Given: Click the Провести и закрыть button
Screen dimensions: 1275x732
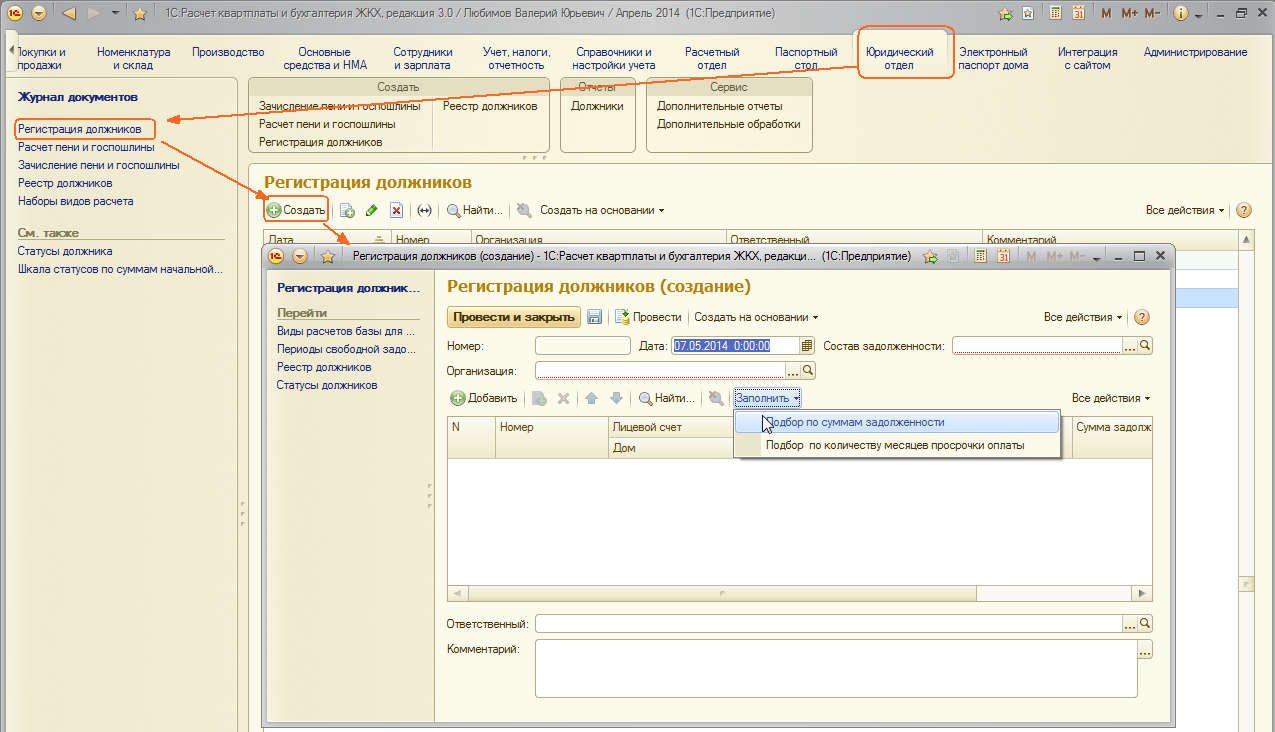Looking at the screenshot, I should click(x=514, y=317).
